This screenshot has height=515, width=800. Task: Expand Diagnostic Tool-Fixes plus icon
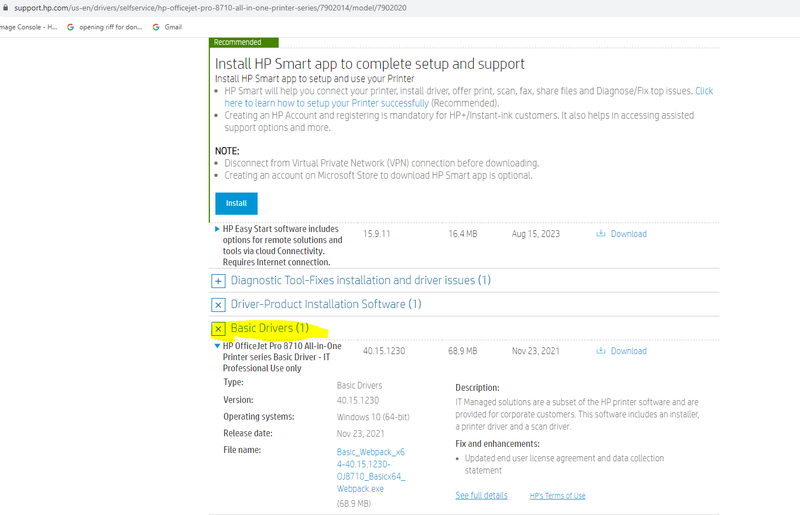tap(218, 281)
